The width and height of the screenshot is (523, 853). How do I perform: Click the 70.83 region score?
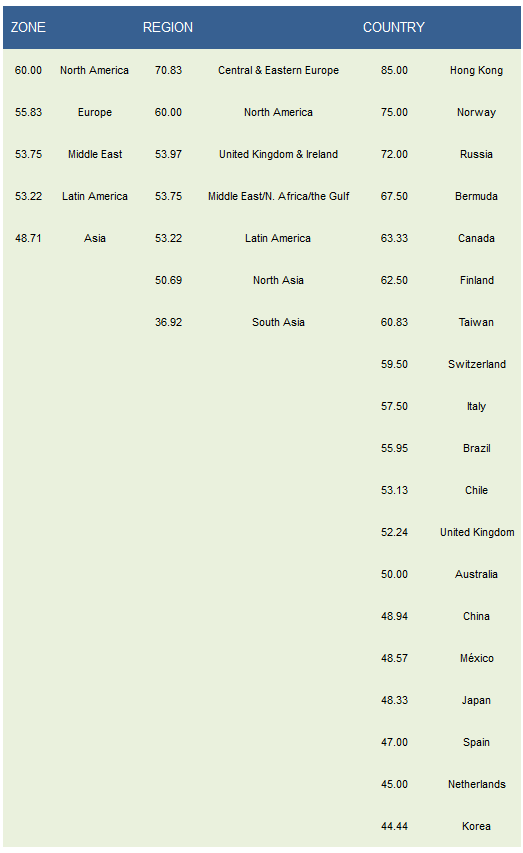click(168, 70)
